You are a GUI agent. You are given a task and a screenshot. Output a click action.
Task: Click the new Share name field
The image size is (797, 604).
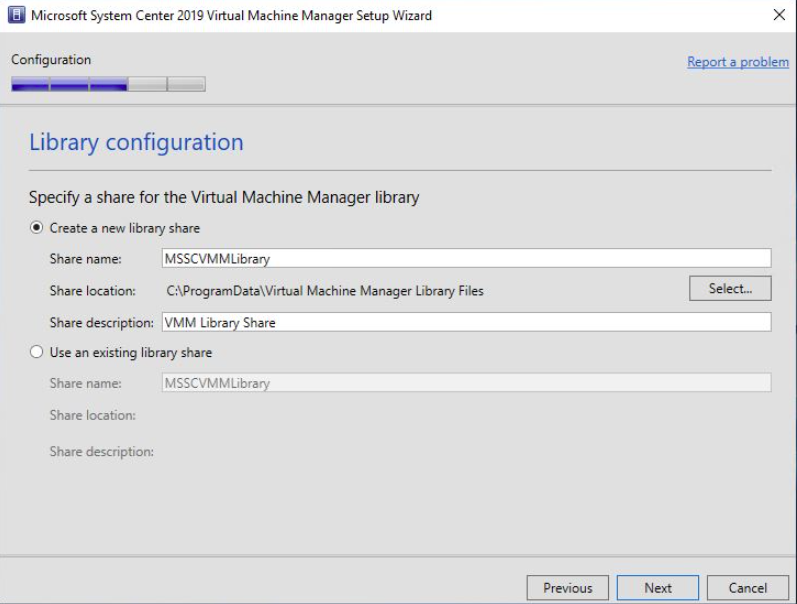point(466,258)
